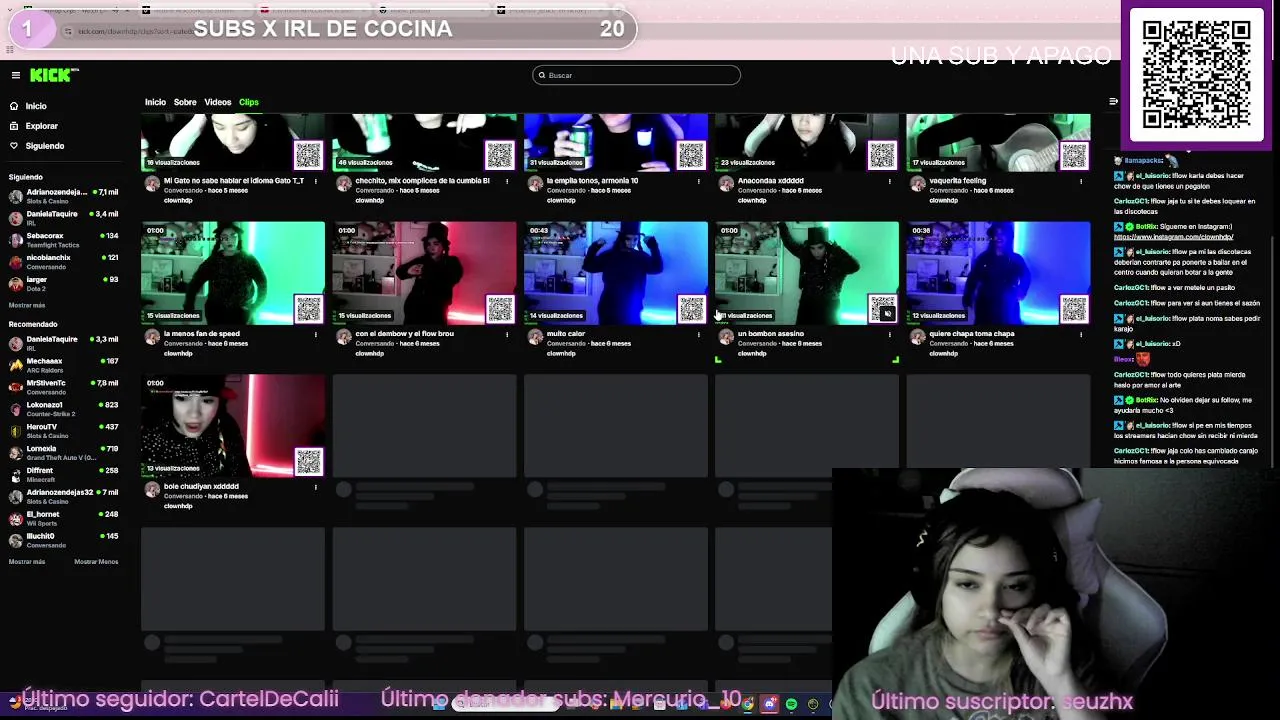1280x720 pixels.
Task: Open options menu for 'un bombon asesino' clip
Action: 890,334
